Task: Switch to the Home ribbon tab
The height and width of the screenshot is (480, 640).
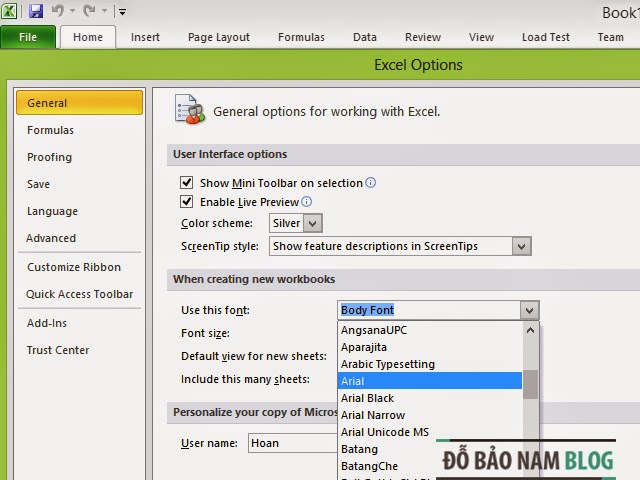Action: [x=88, y=37]
